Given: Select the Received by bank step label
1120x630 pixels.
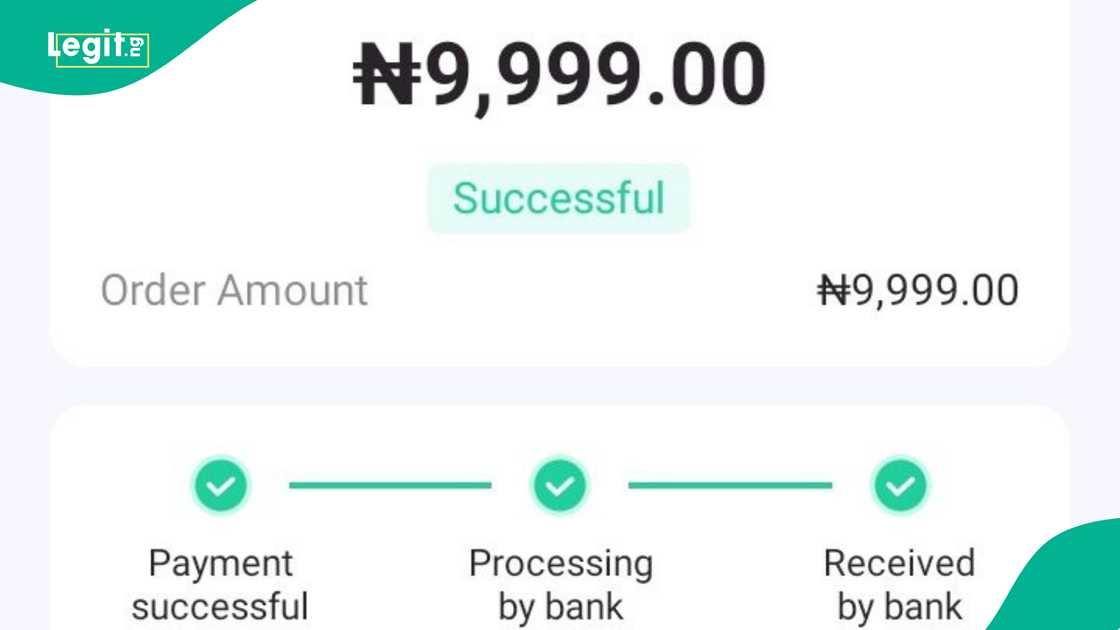Looking at the screenshot, I should click(899, 583).
